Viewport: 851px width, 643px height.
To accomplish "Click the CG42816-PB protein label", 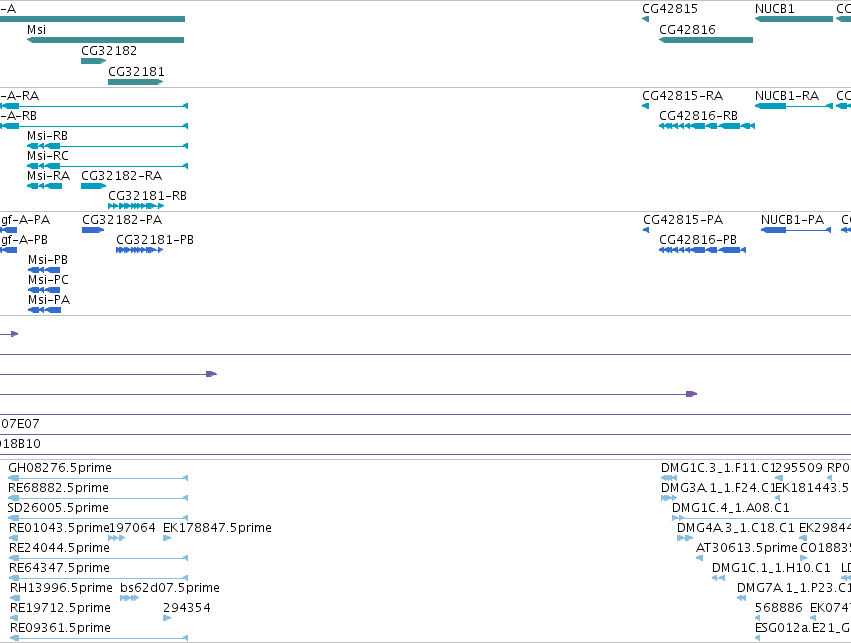I will pos(697,240).
